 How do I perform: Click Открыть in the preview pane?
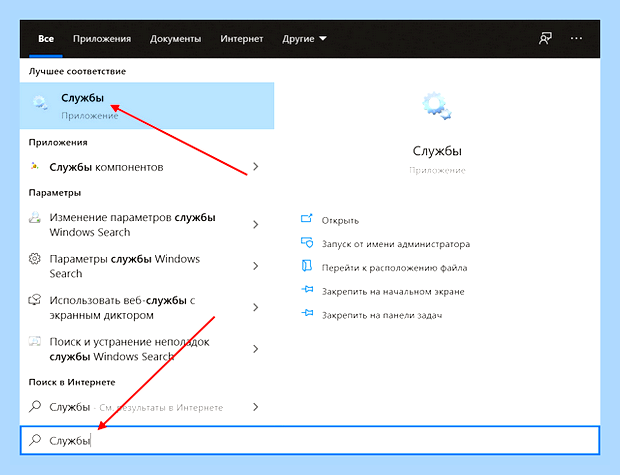[340, 220]
